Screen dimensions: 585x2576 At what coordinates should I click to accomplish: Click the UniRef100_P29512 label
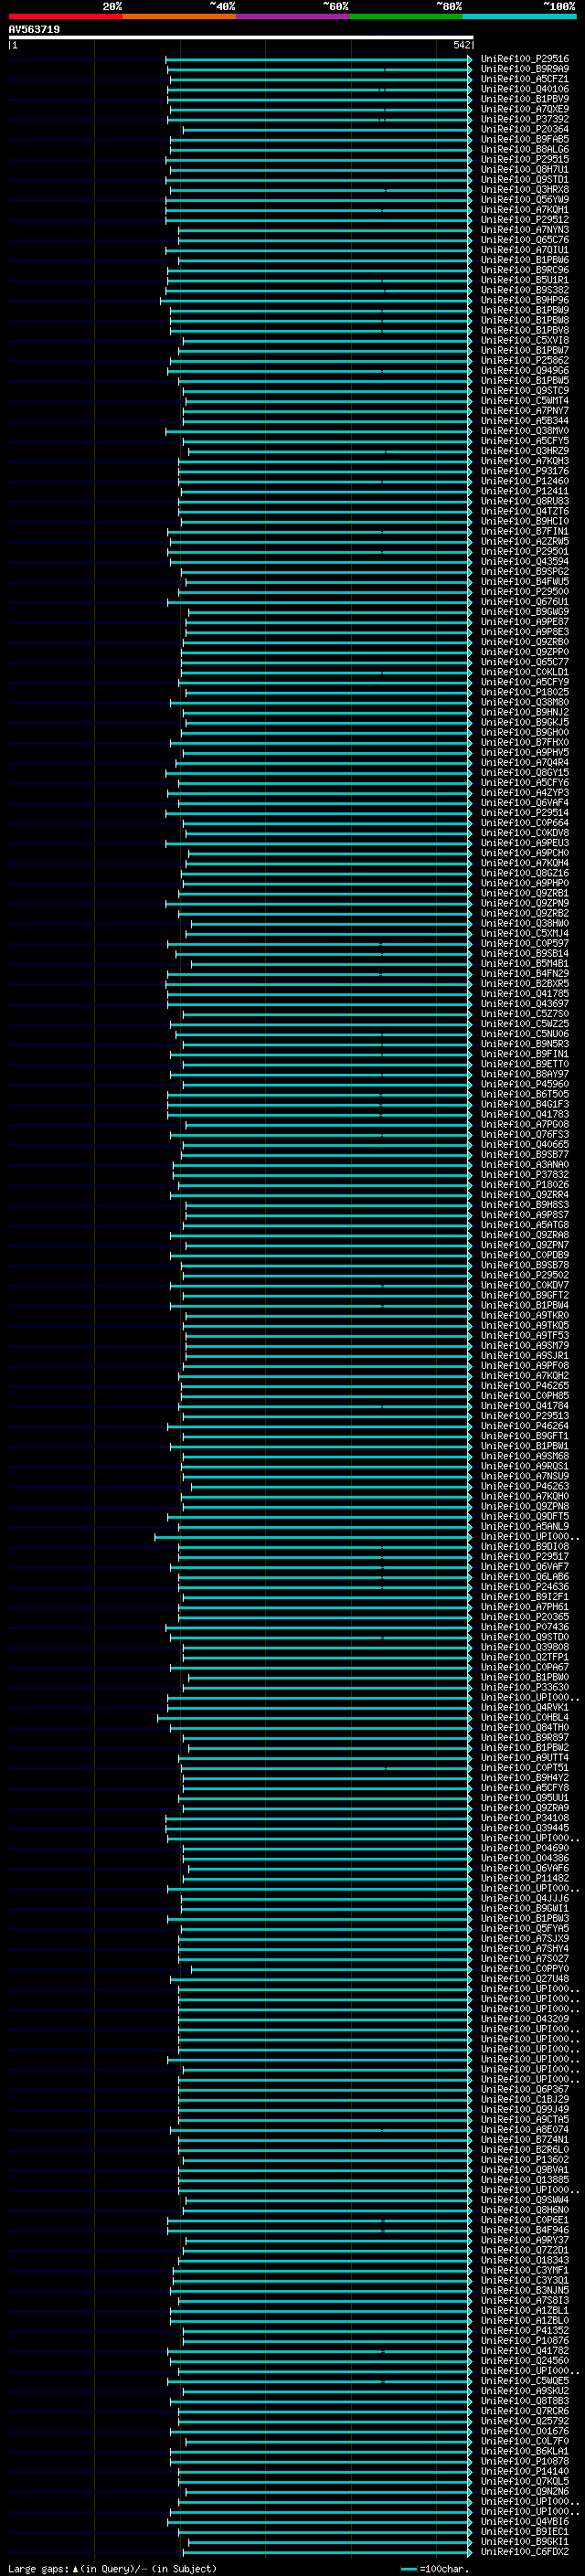525,219
